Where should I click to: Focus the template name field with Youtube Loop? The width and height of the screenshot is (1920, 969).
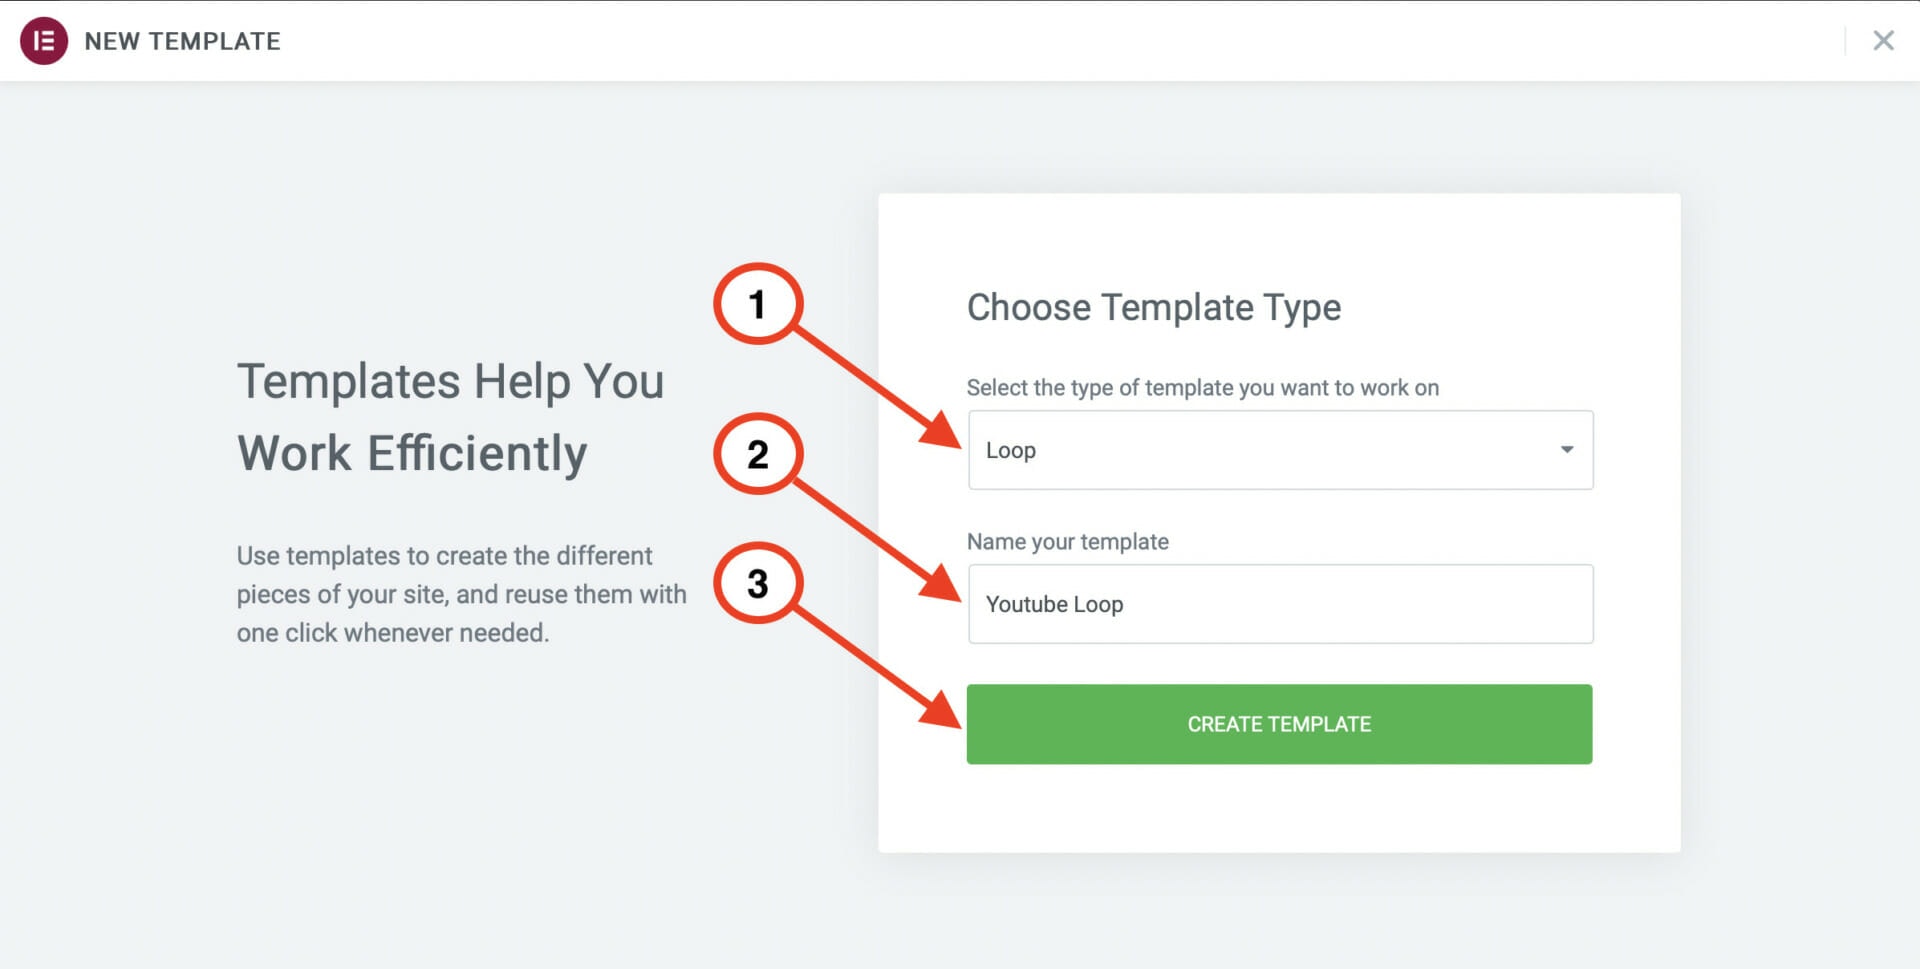[1279, 604]
